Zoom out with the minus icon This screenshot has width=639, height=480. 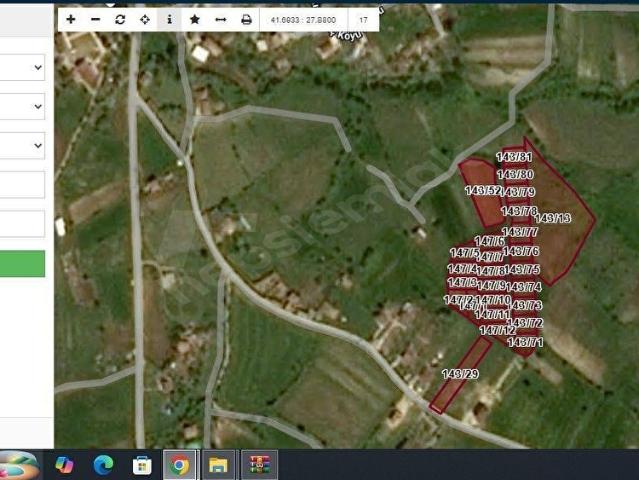click(x=95, y=19)
